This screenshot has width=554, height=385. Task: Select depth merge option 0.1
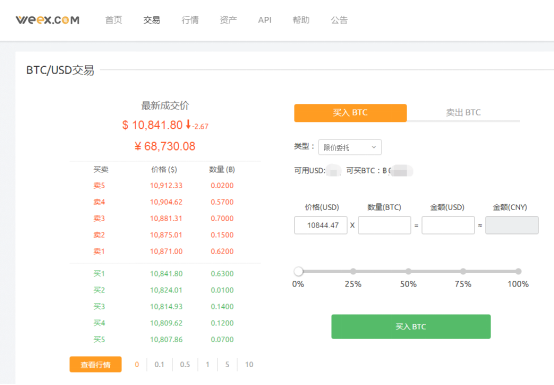pos(159,365)
